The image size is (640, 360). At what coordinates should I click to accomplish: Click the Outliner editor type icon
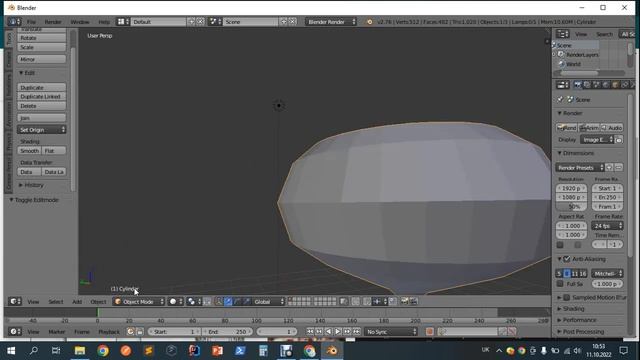point(562,34)
